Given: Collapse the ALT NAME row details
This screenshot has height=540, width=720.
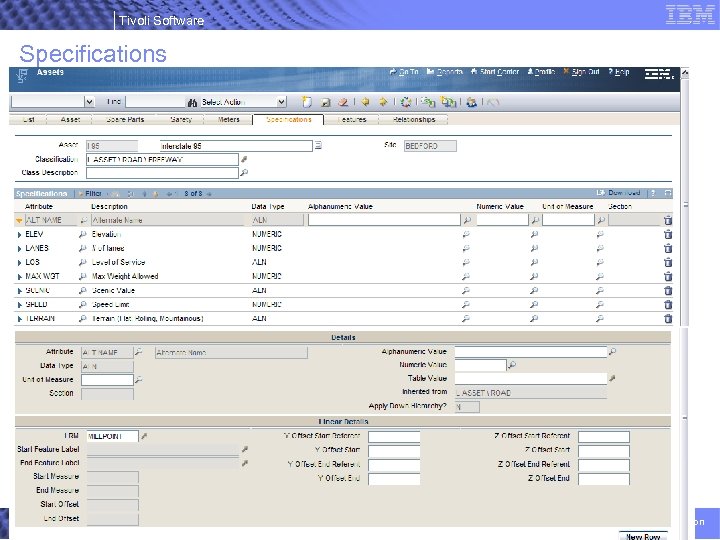Looking at the screenshot, I should (19, 220).
